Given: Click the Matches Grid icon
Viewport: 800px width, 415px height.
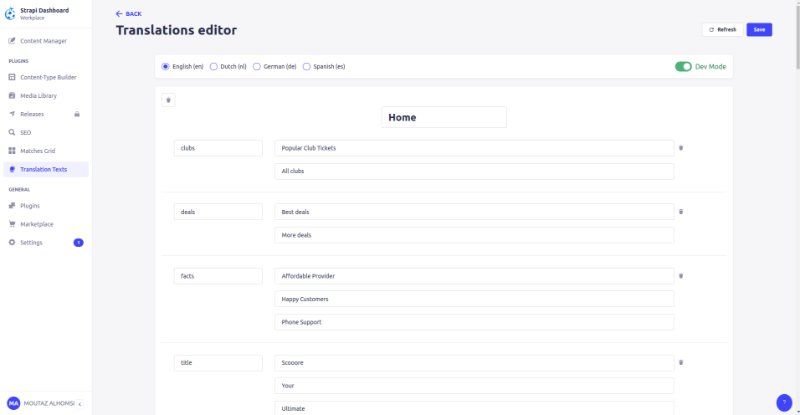Looking at the screenshot, I should (x=12, y=151).
